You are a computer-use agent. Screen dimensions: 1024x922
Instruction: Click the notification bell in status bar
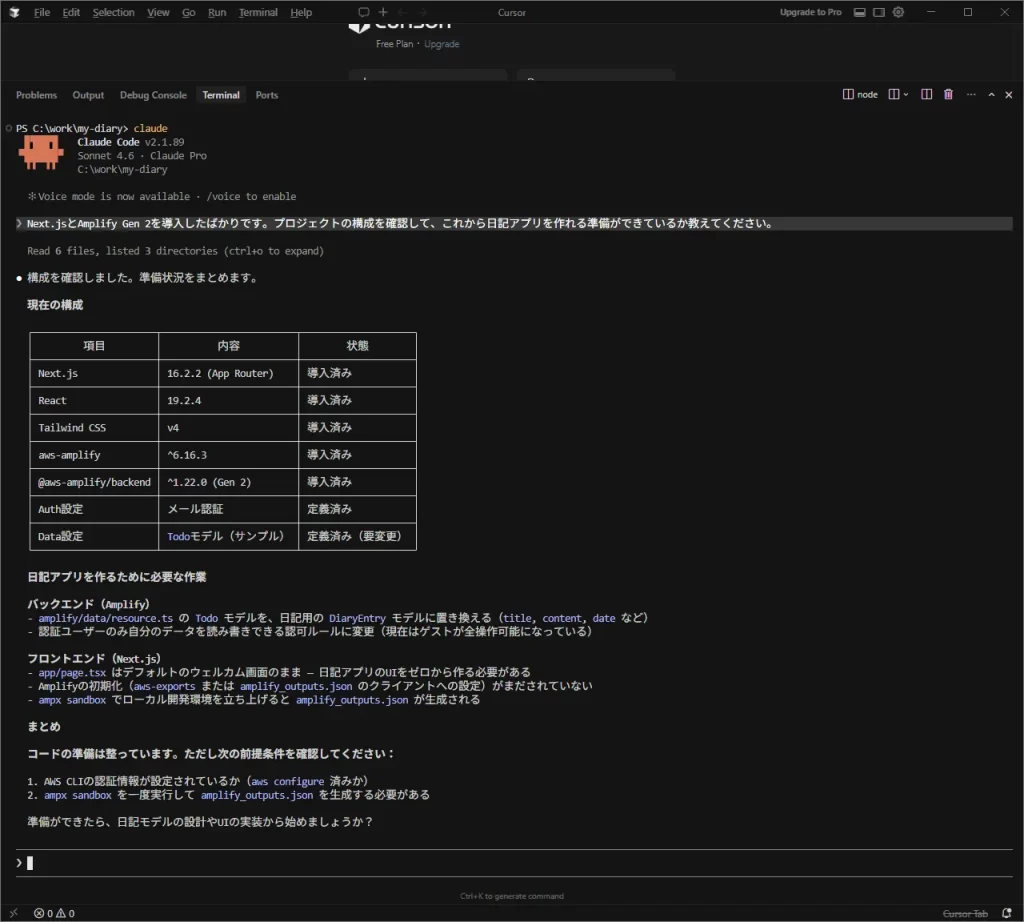coord(1008,913)
